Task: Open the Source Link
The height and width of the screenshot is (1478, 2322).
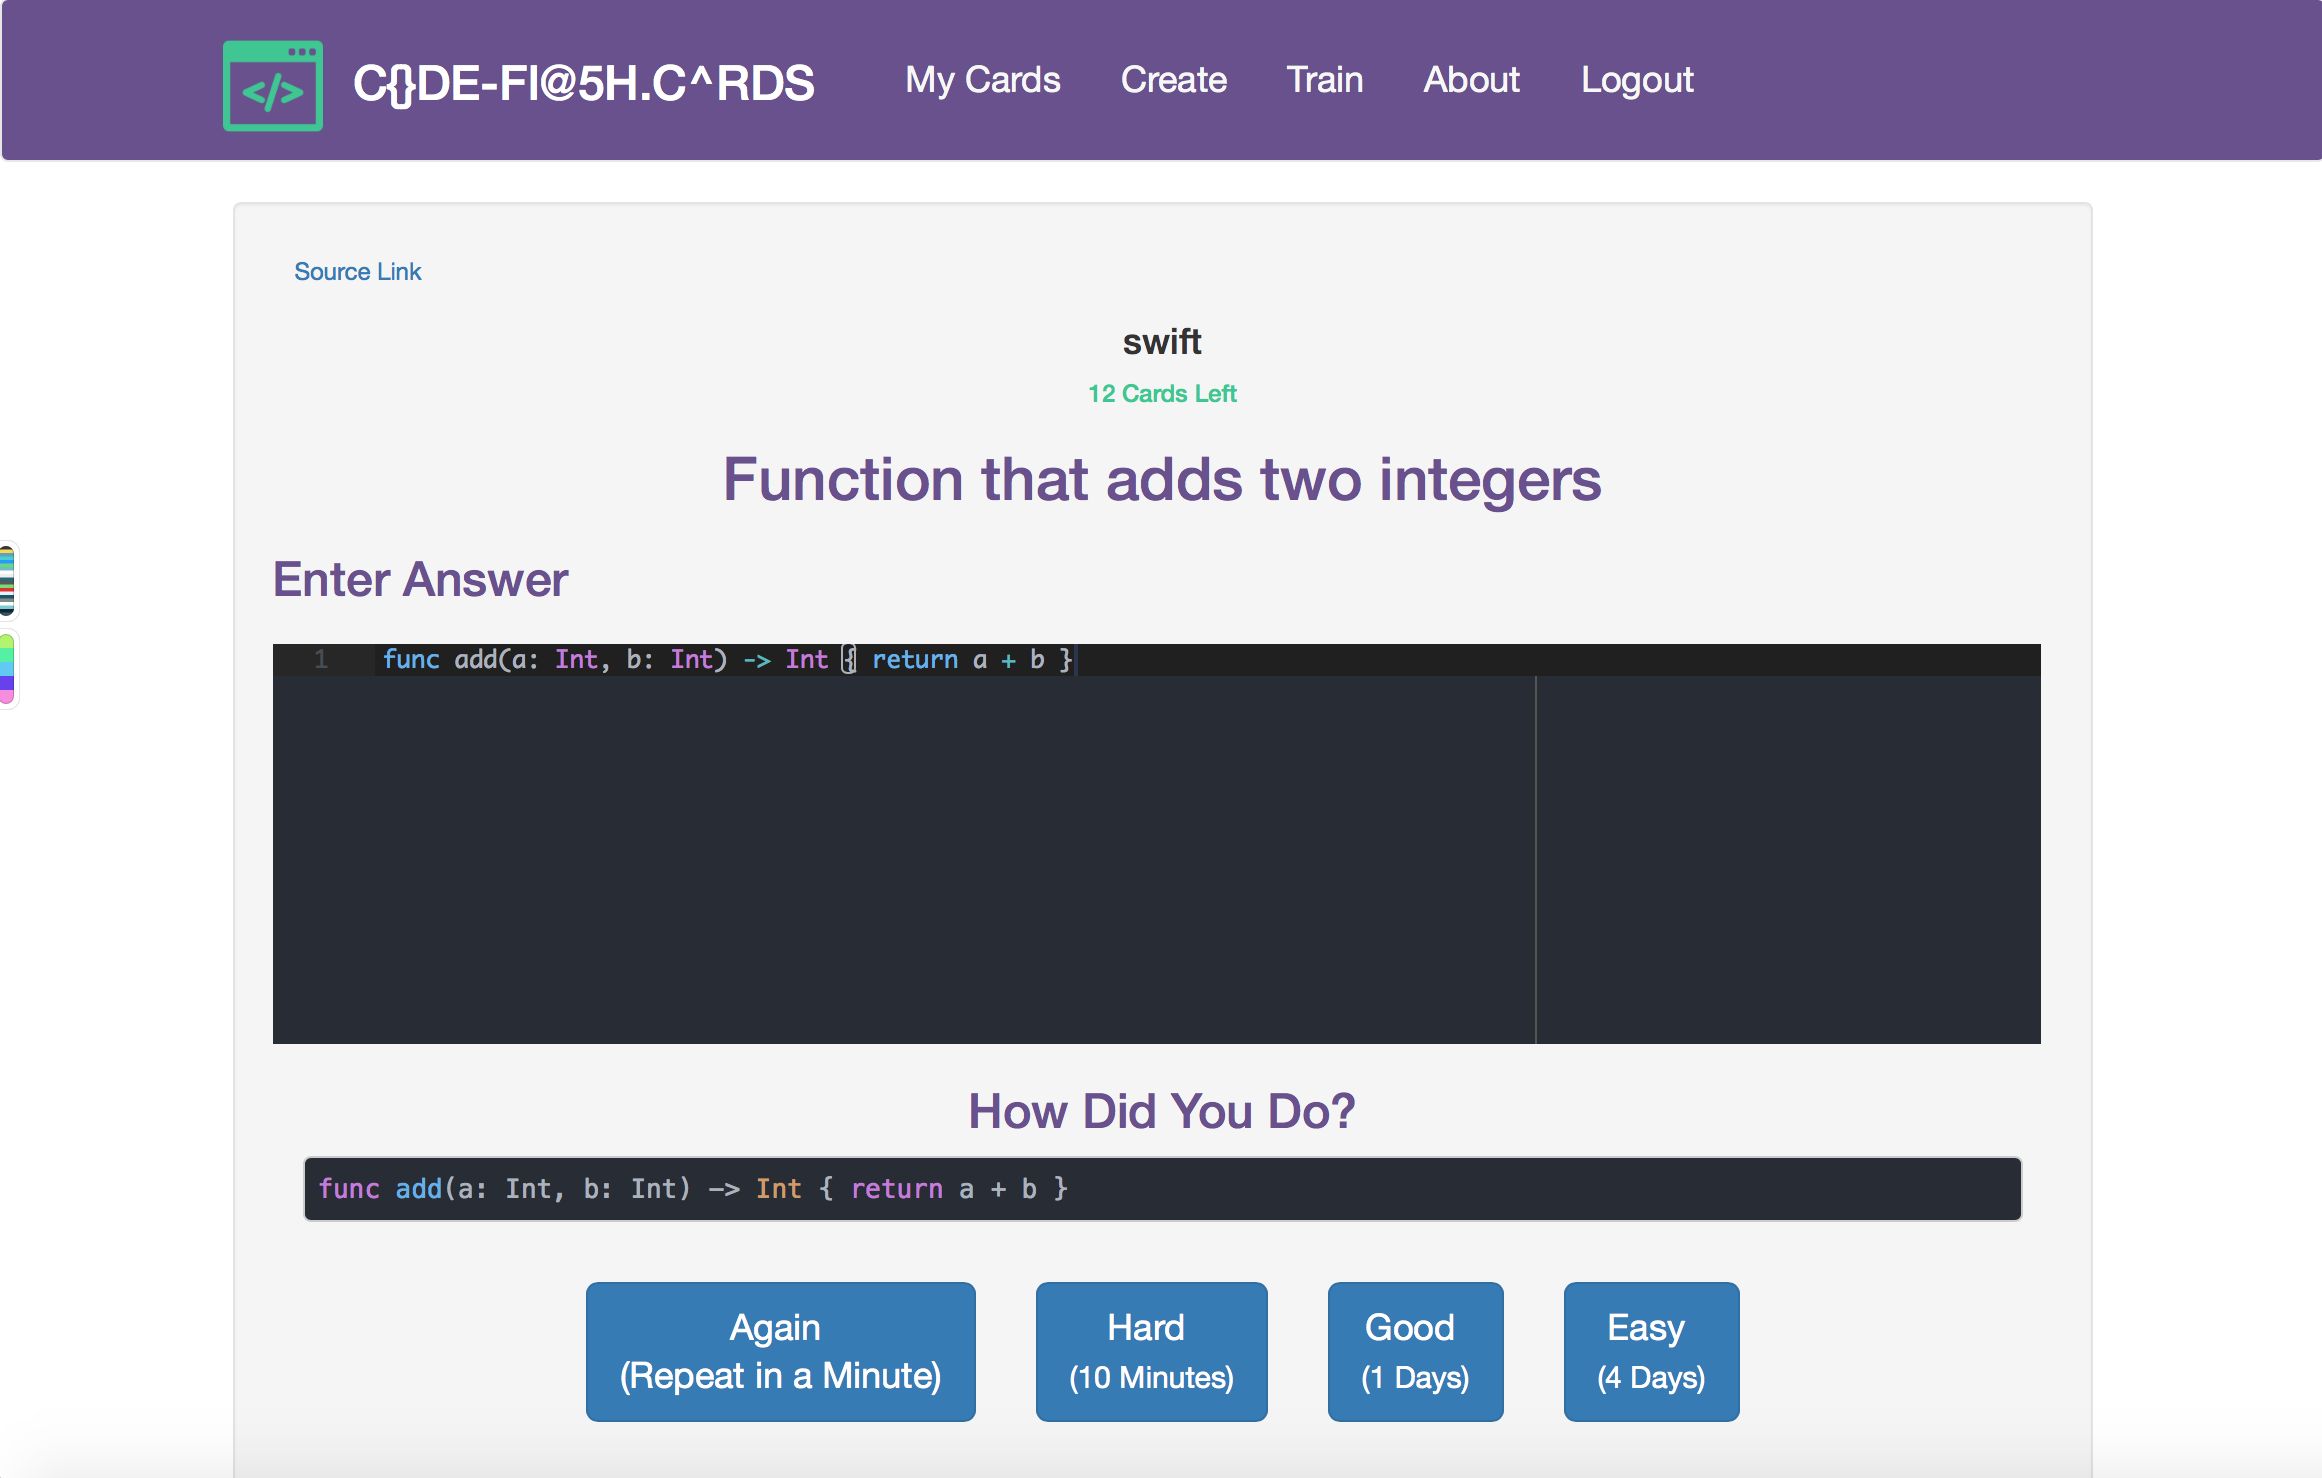Action: point(357,271)
